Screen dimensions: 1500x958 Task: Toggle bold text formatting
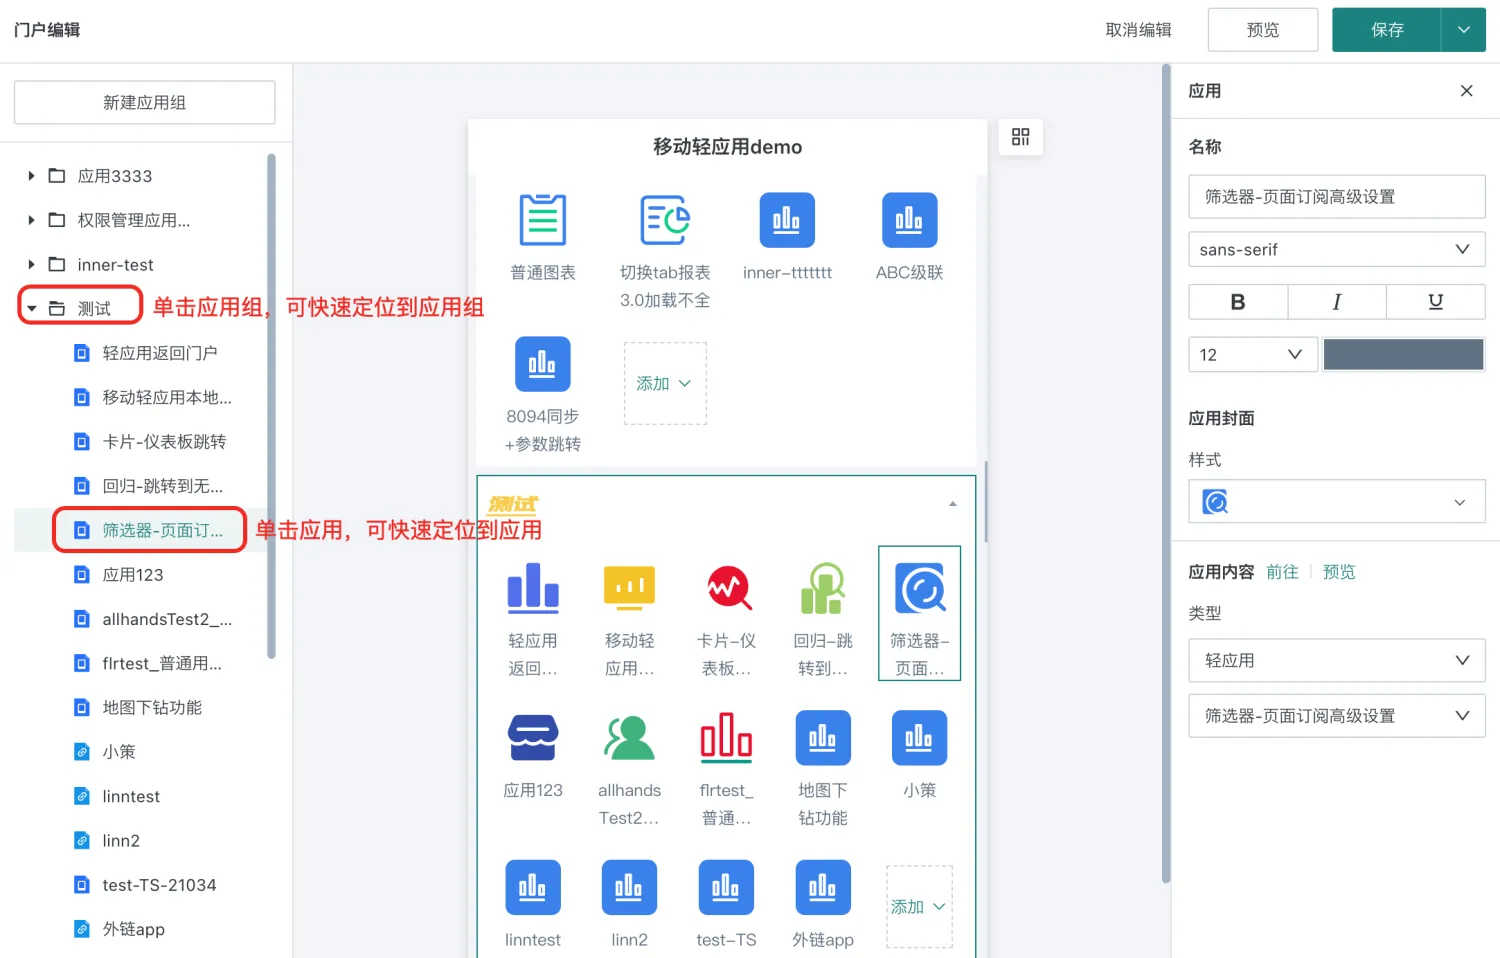click(x=1237, y=302)
